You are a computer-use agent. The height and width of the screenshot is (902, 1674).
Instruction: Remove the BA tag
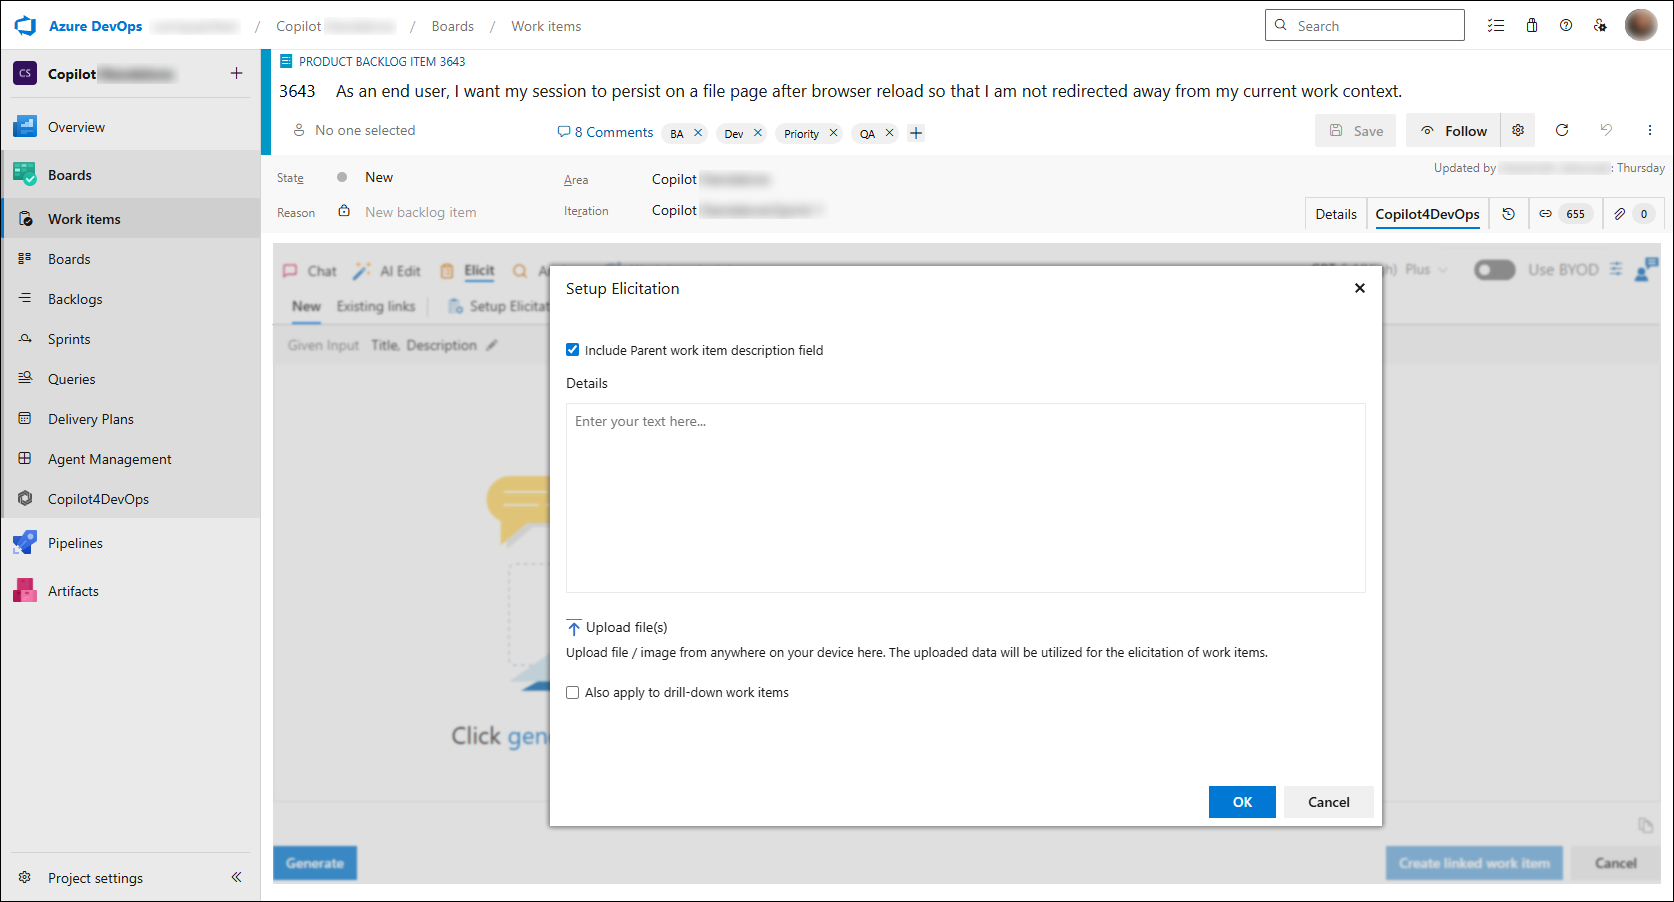[x=698, y=133]
